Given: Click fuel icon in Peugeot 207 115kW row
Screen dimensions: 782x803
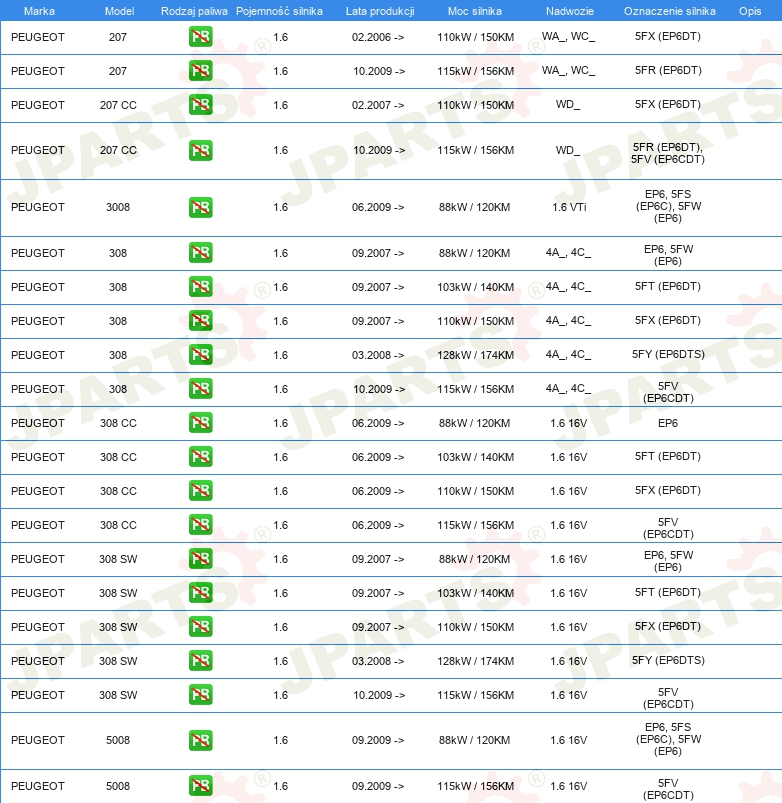Looking at the screenshot, I should point(201,71).
